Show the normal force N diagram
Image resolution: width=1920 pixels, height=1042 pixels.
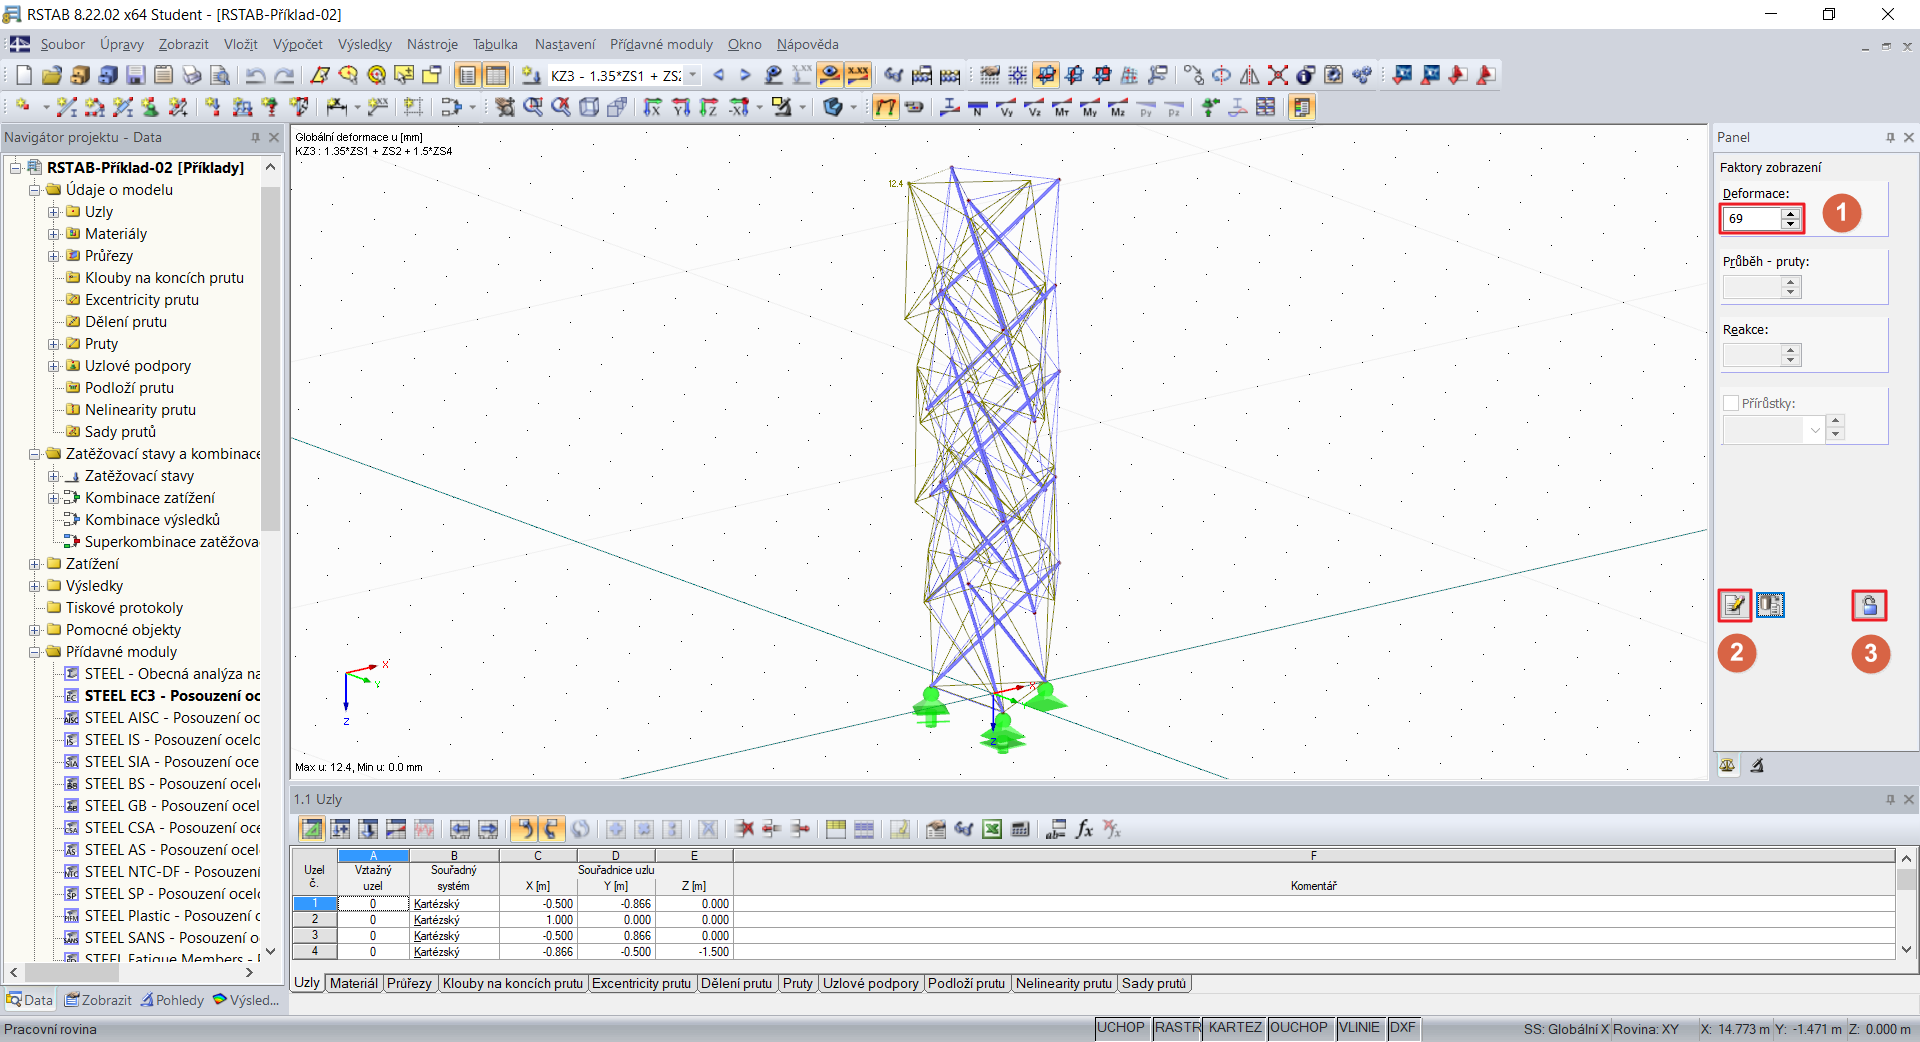click(978, 107)
